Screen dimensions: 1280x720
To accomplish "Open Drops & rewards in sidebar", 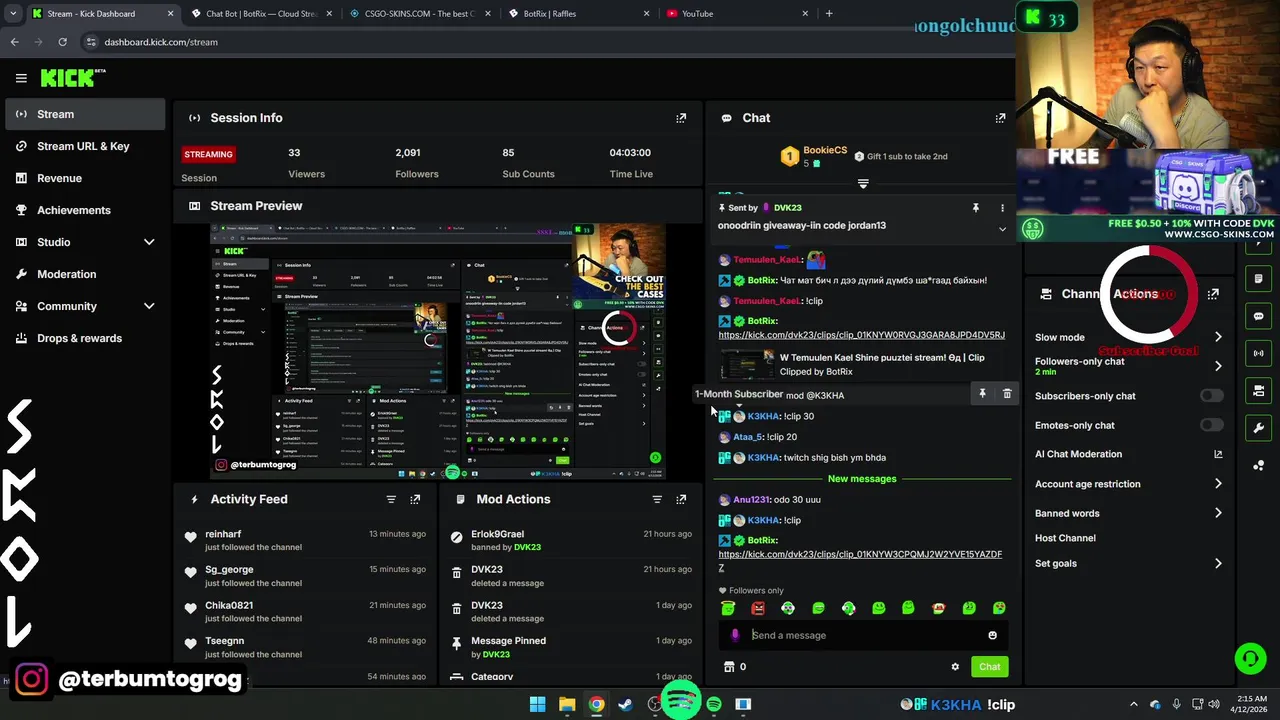I will (x=85, y=338).
